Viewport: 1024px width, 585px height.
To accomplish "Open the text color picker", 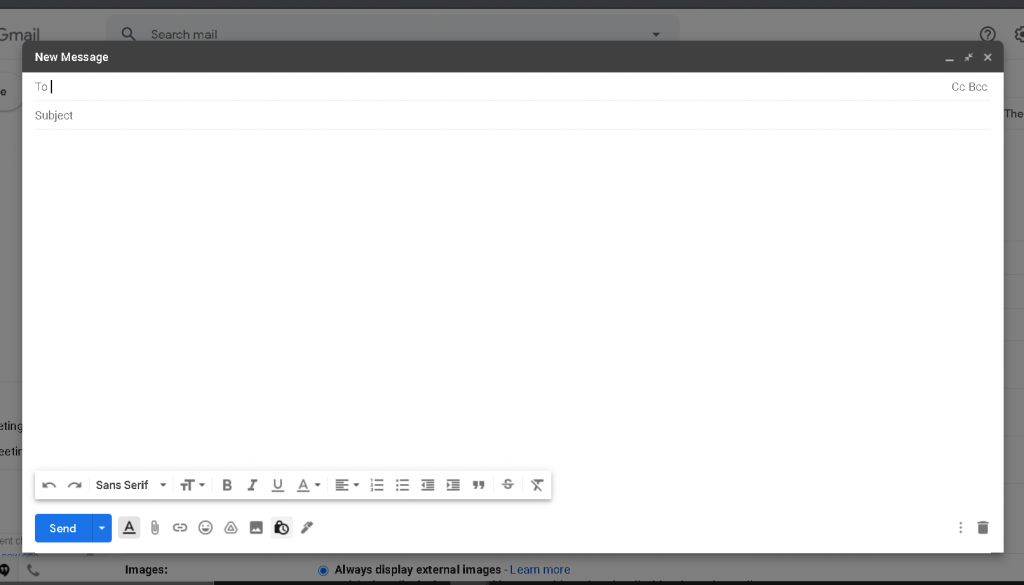I will pos(308,485).
